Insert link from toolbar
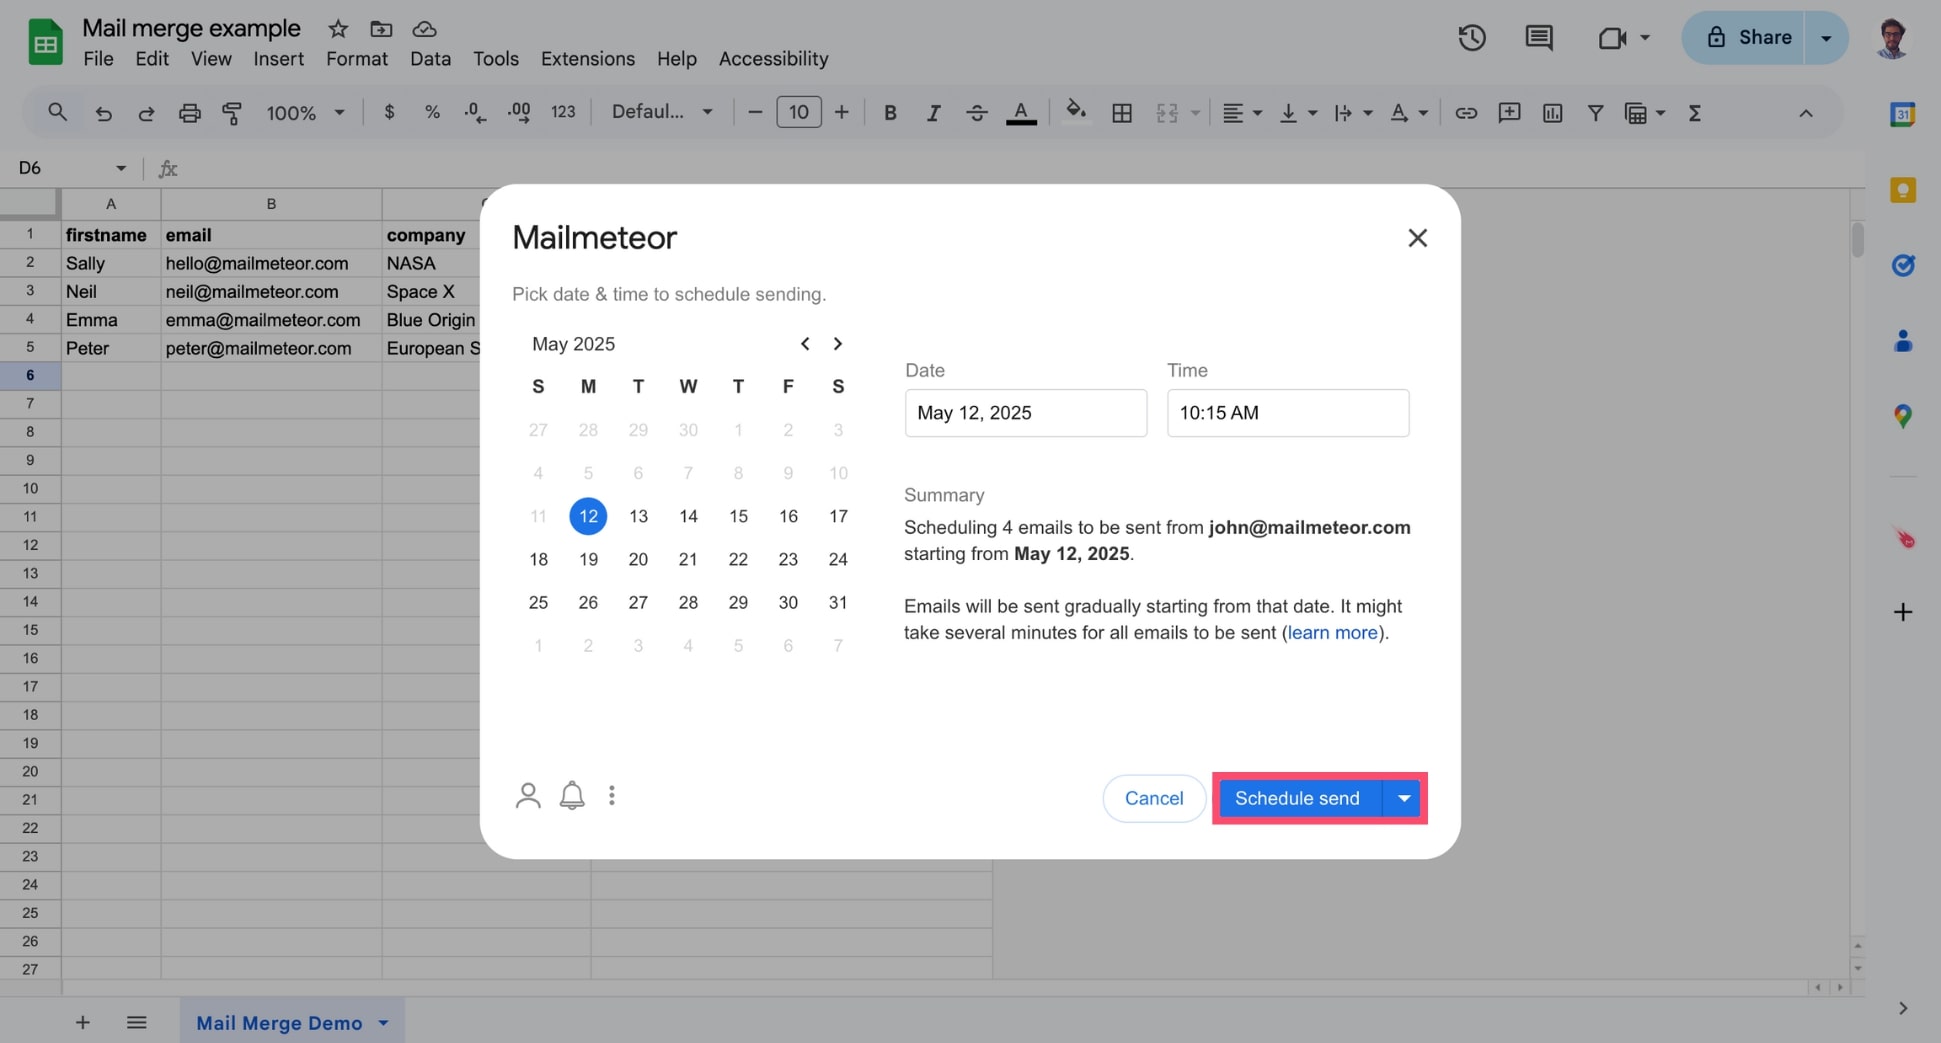 click(1466, 113)
